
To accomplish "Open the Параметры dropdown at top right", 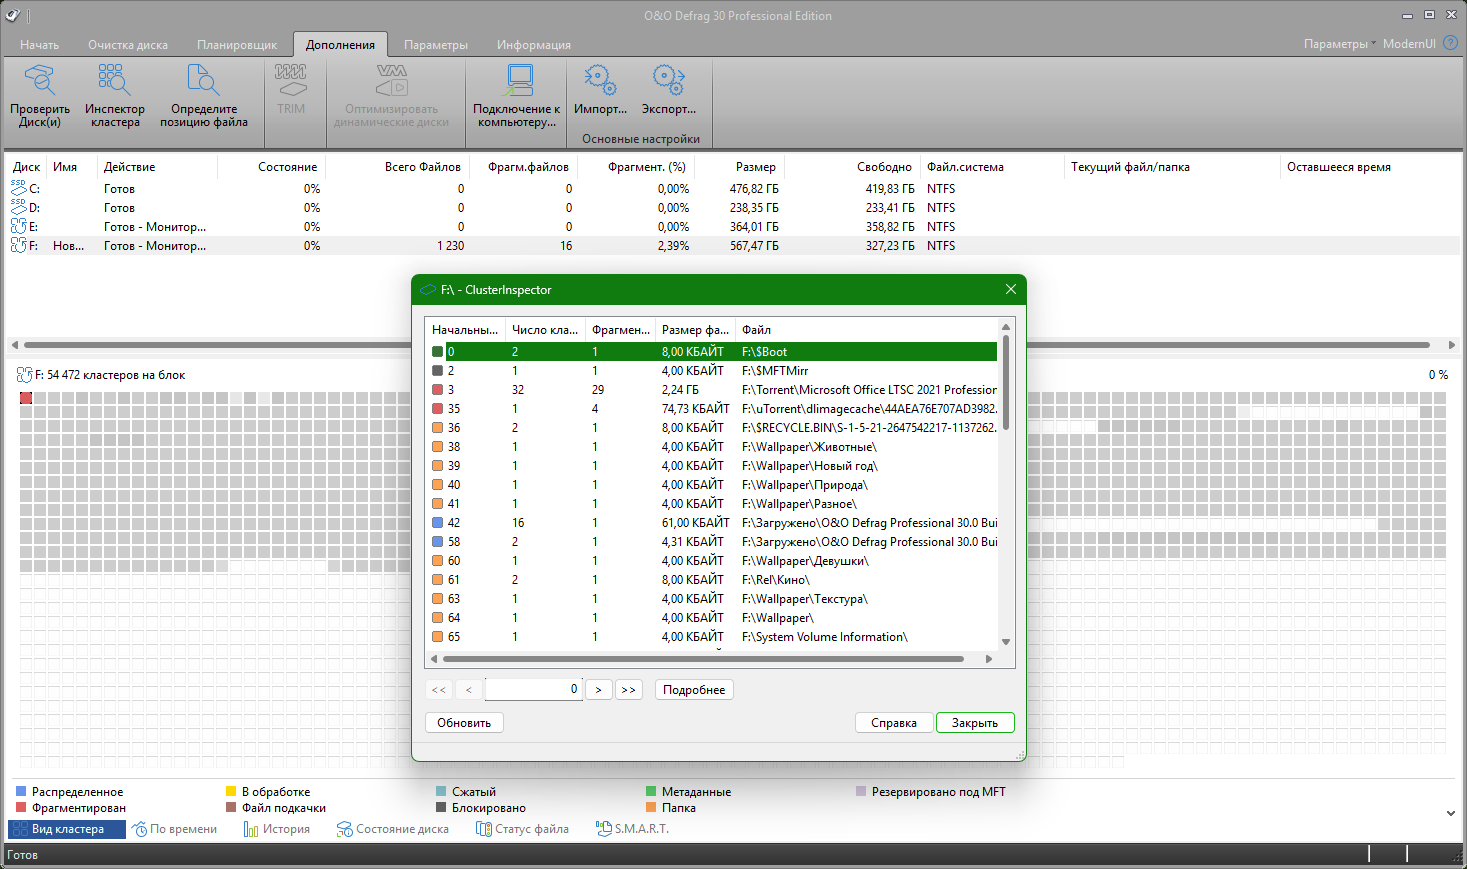I will 1338,44.
